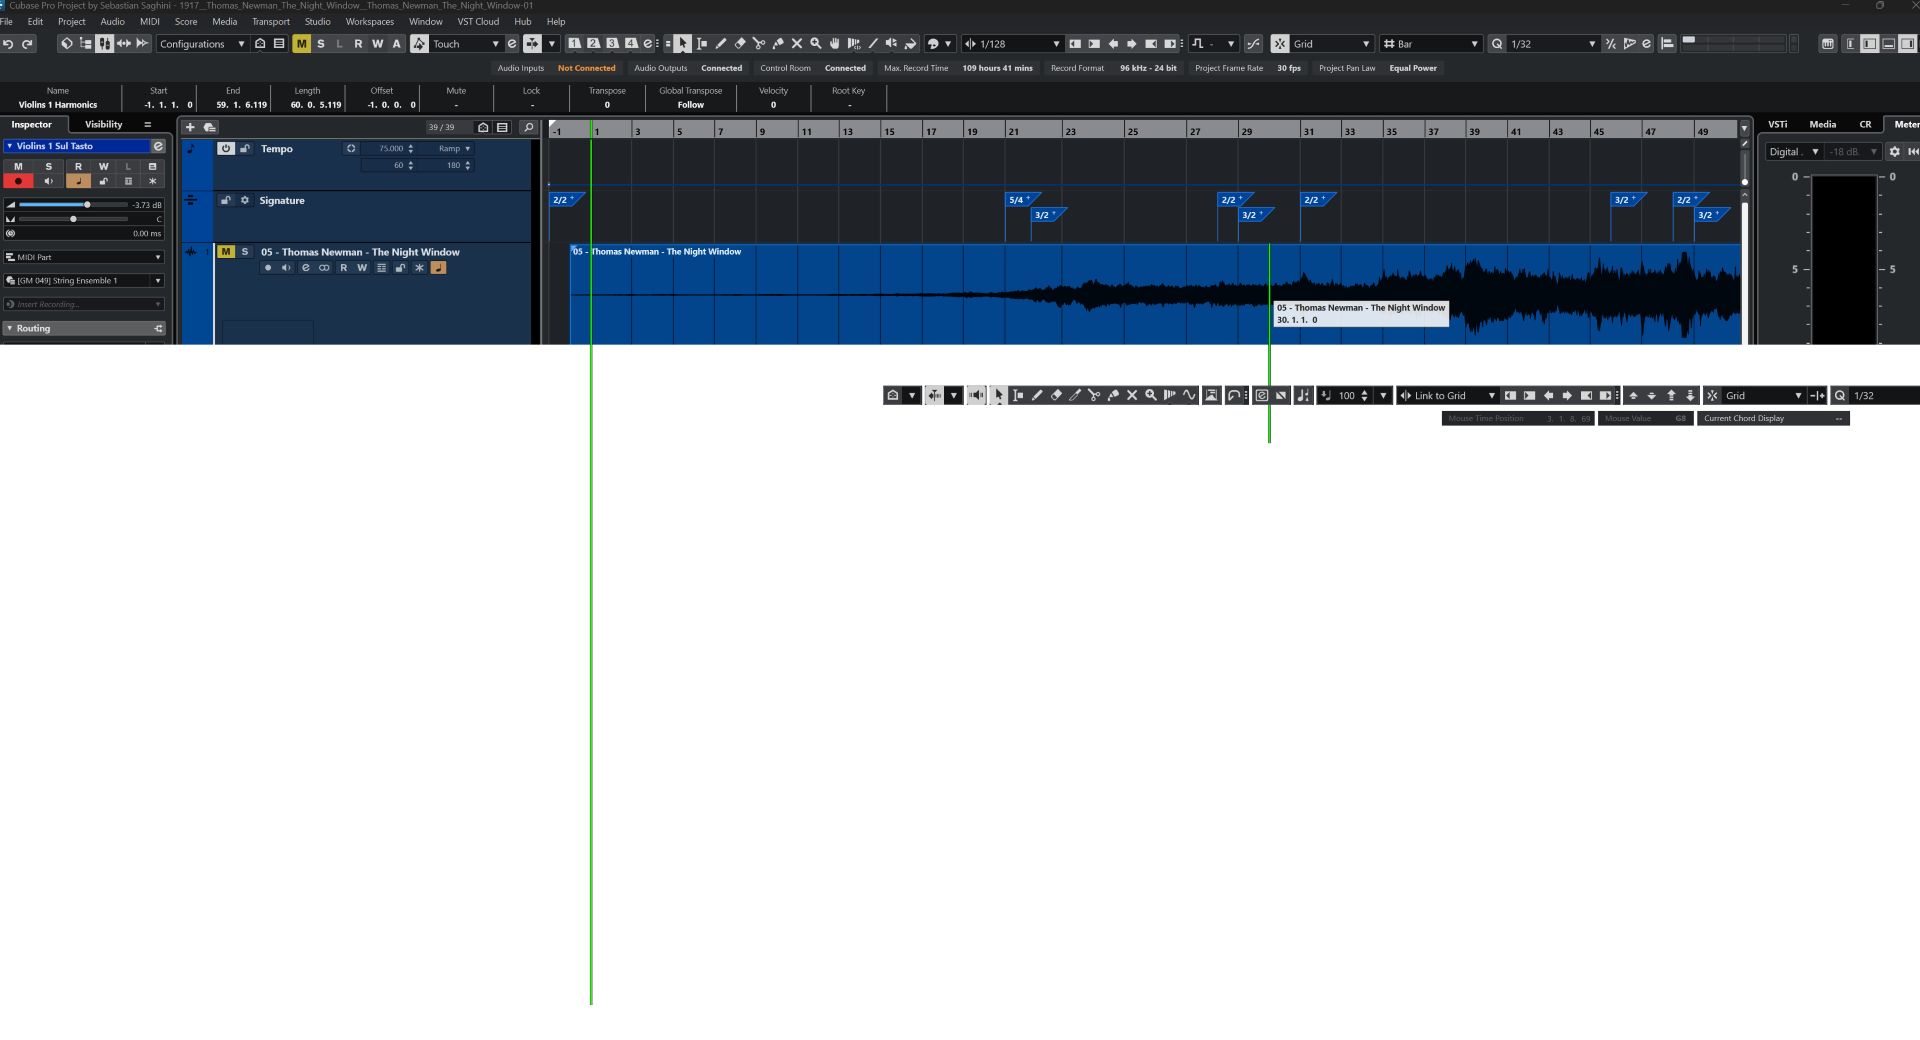Toggle Activate Tempo Track power button
This screenshot has height=1040, width=1920.
coord(226,148)
